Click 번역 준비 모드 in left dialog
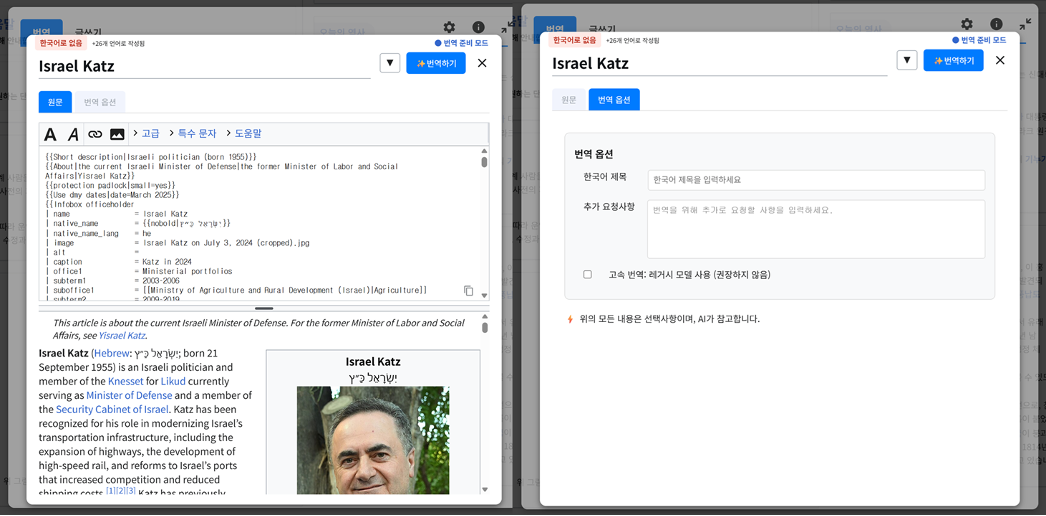This screenshot has height=516, width=1046. 462,43
